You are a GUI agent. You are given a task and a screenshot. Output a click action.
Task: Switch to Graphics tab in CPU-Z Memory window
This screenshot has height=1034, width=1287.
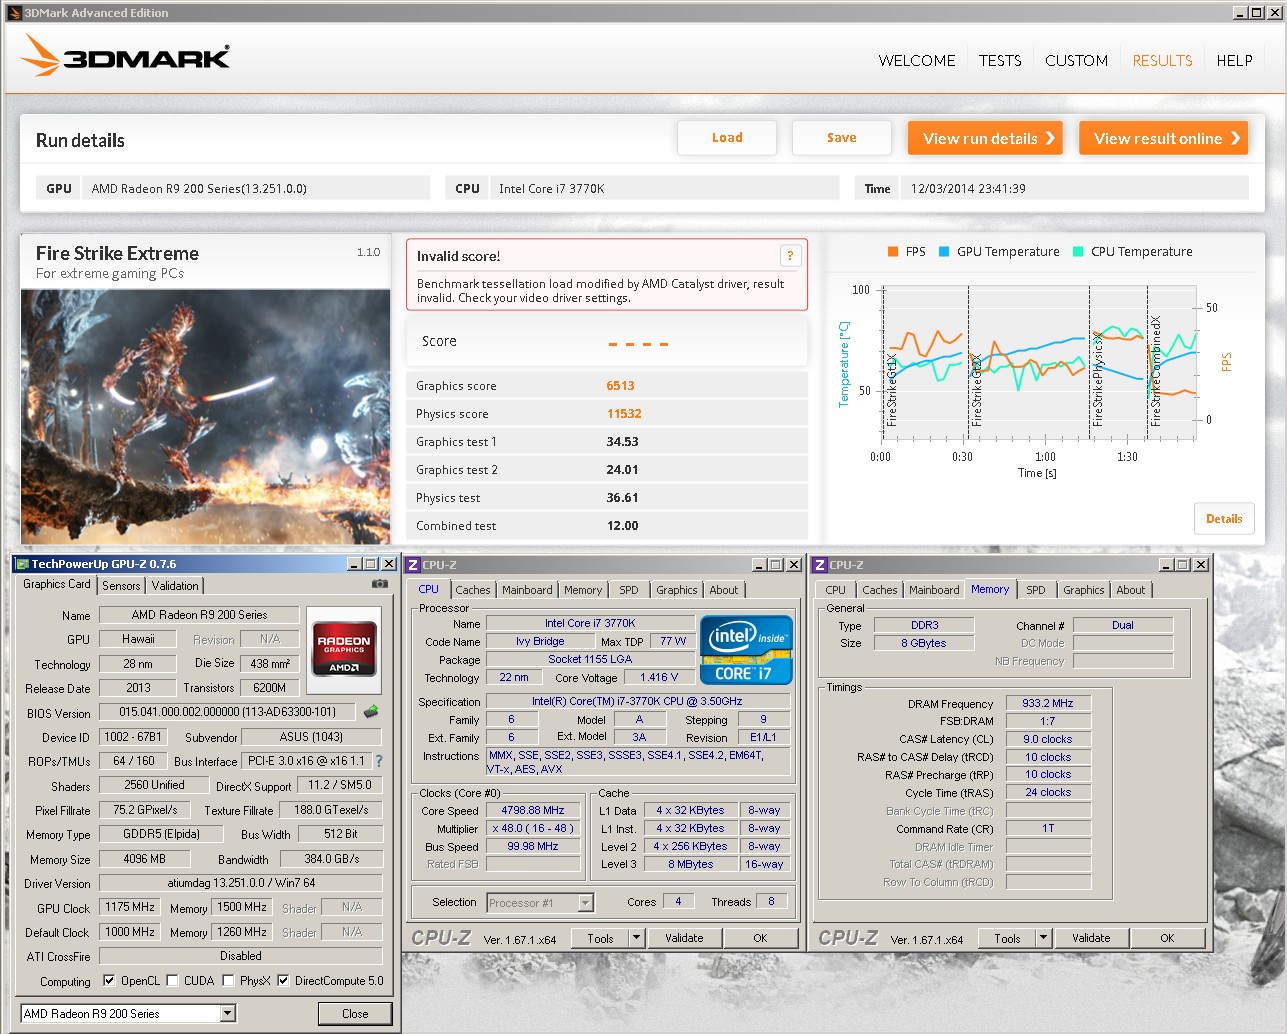coord(1084,590)
